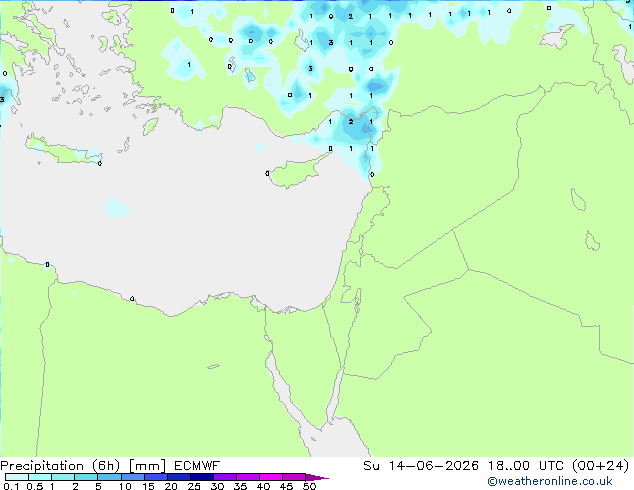Click the '45' legend value
Screen dimensions: 634x490
(x=286, y=486)
